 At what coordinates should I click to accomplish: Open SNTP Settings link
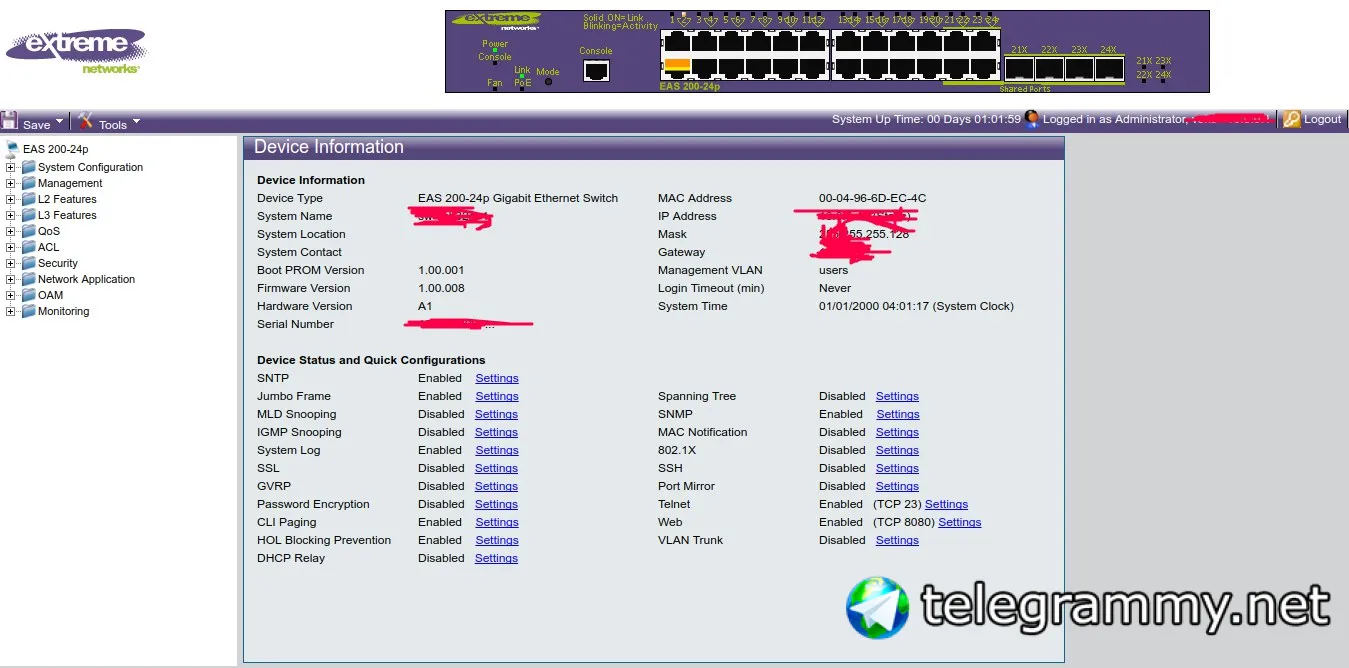(497, 378)
